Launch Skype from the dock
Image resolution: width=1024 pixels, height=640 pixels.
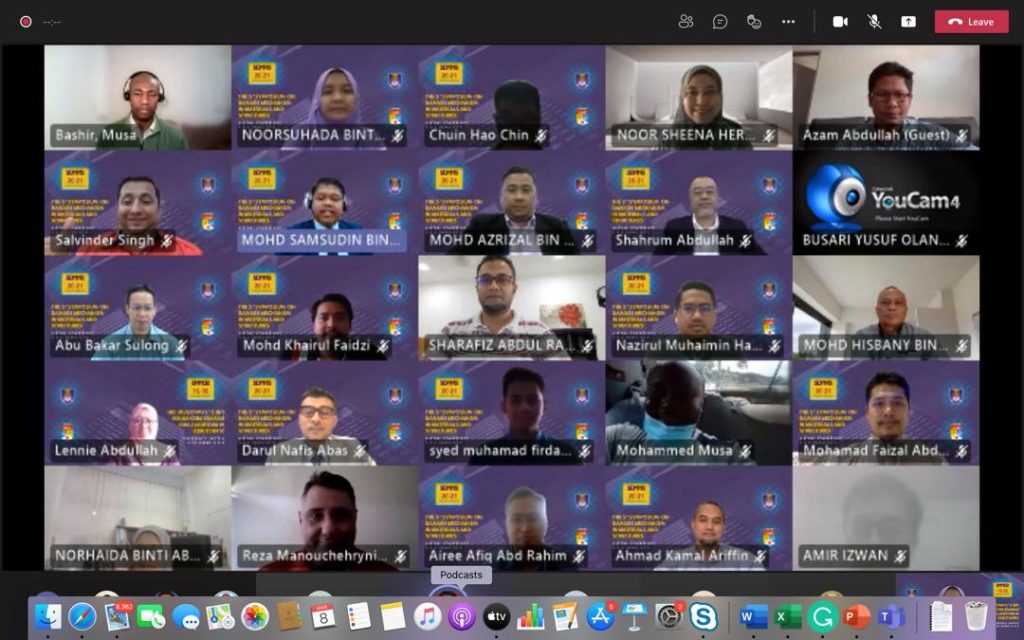click(x=703, y=617)
